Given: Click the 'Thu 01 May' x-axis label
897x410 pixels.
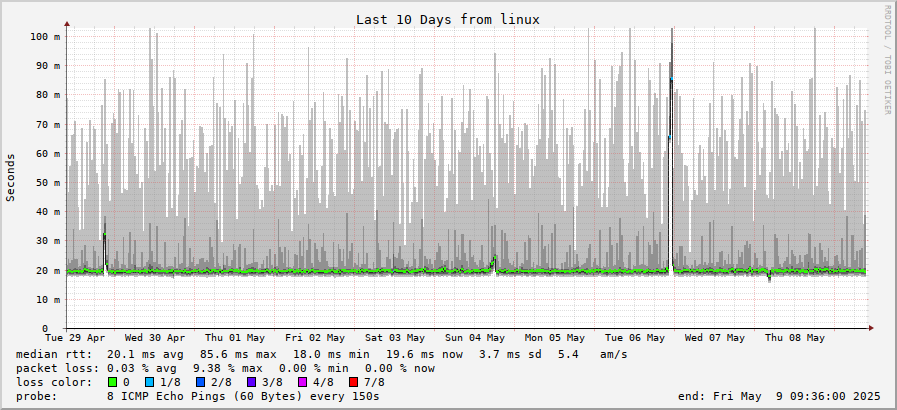Looking at the screenshot, I should (x=235, y=337).
